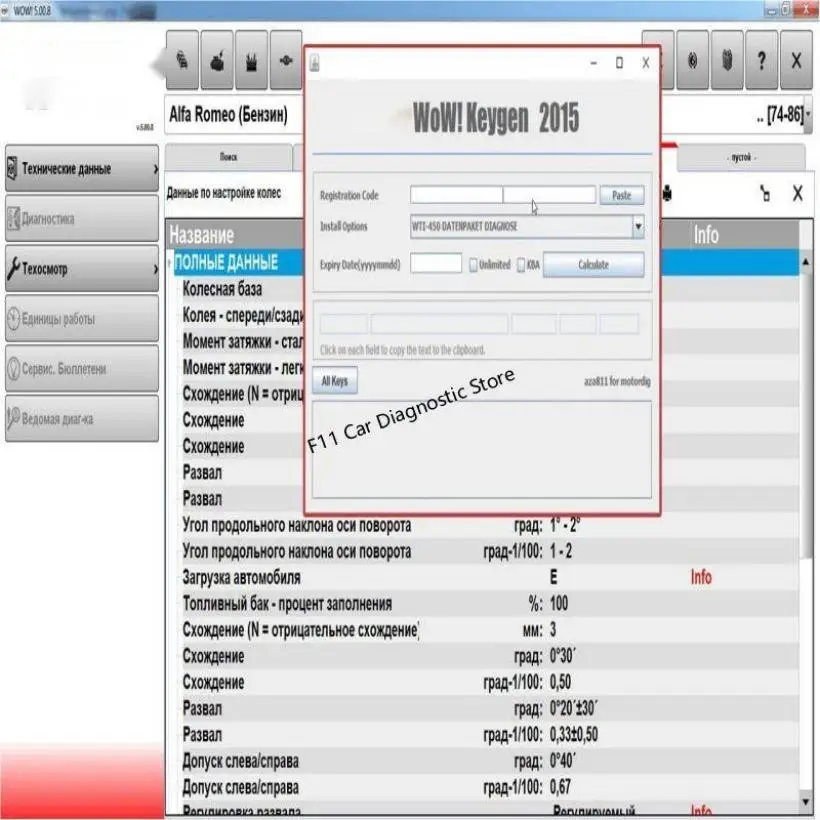The width and height of the screenshot is (820, 820).
Task: Click the Java icon in Keygen title bar
Action: click(x=314, y=63)
